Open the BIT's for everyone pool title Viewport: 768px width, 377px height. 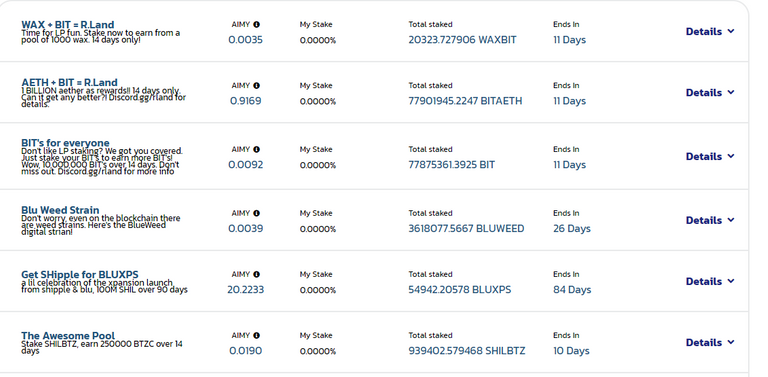click(x=65, y=143)
